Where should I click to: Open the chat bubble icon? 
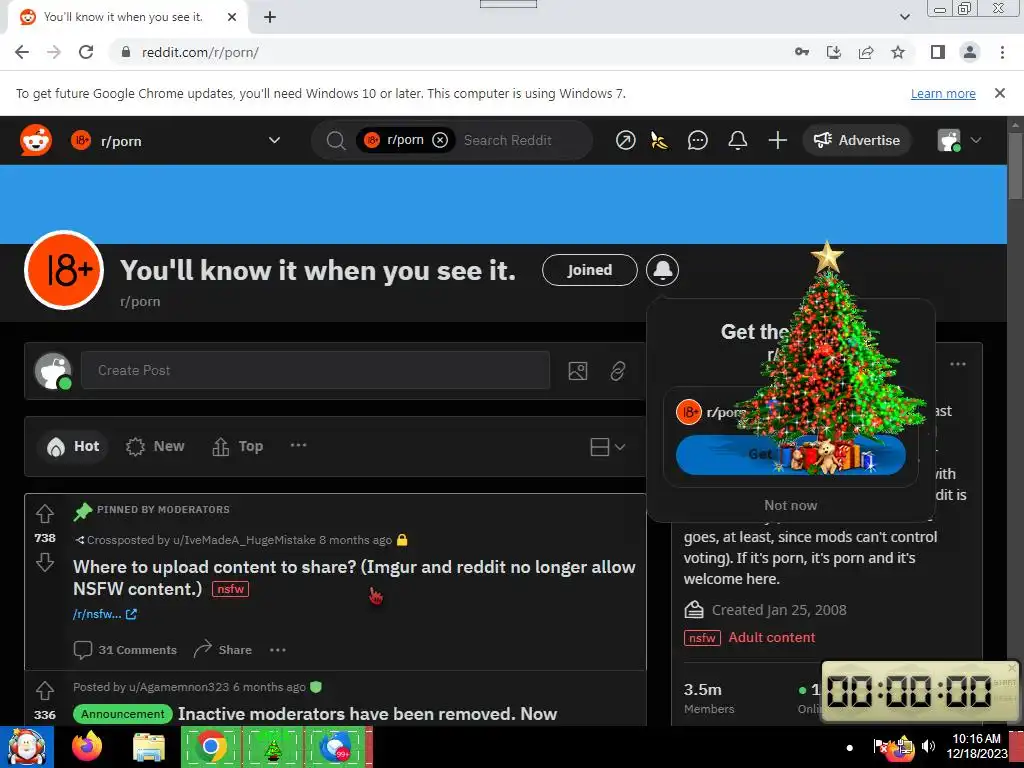(697, 140)
